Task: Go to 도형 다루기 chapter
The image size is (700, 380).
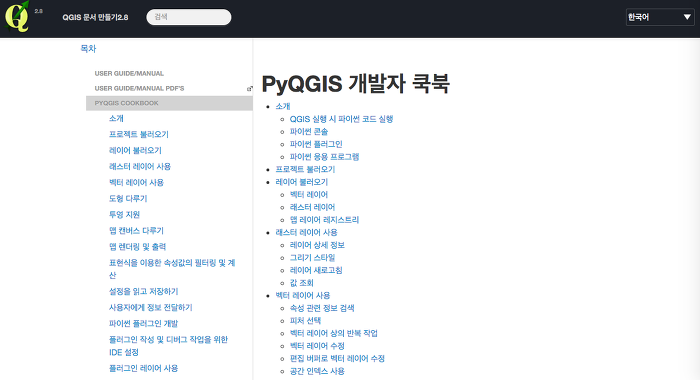Action: [128, 199]
